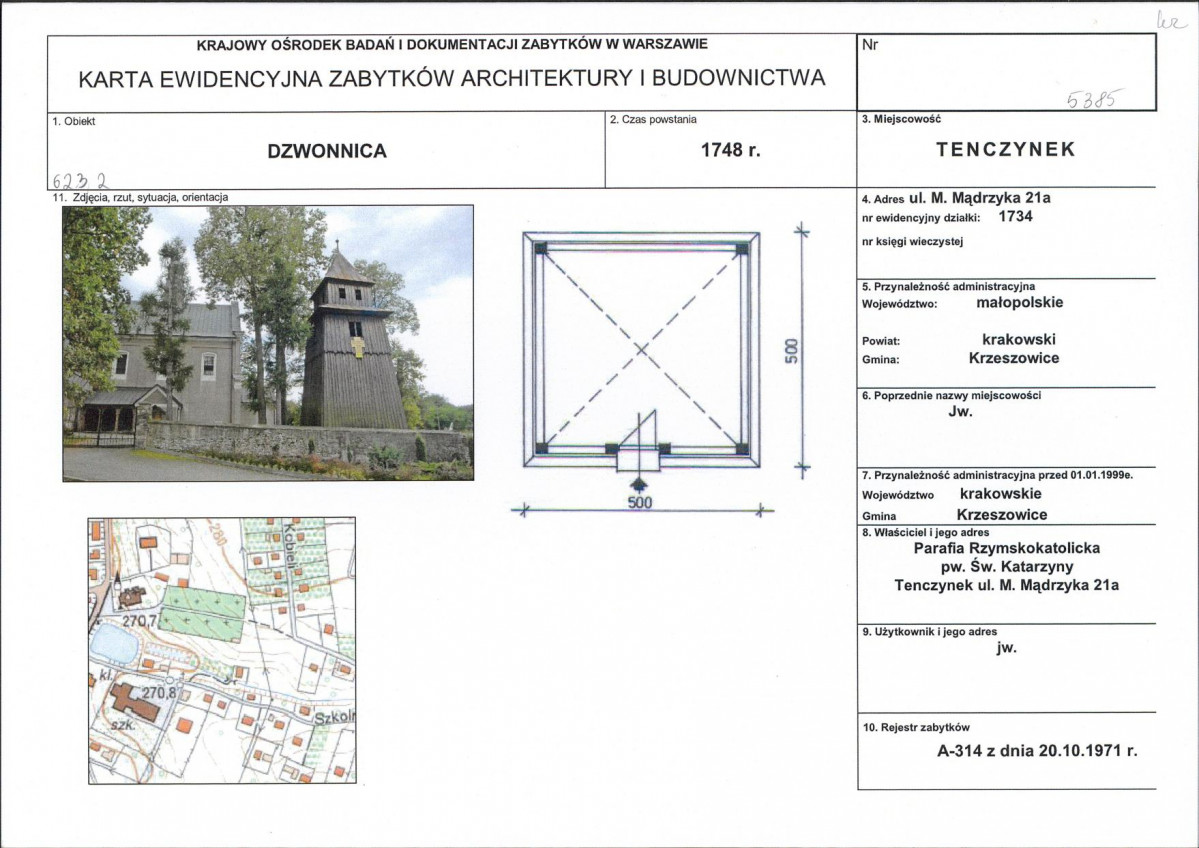Click the county value 'krakowski'
Image resolution: width=1199 pixels, height=848 pixels.
tap(1019, 339)
